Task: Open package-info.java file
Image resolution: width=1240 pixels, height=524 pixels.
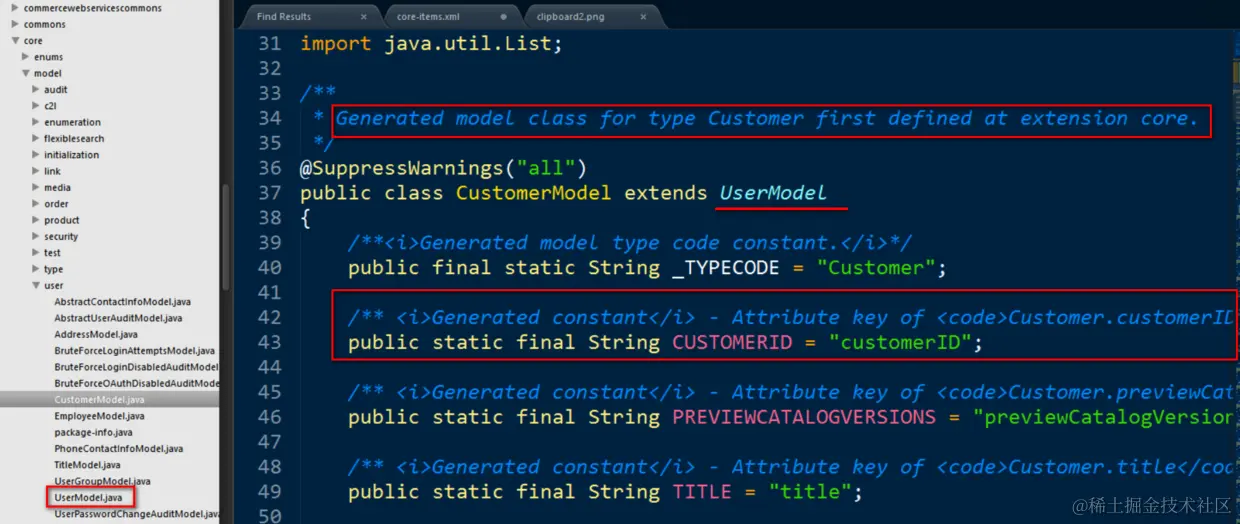Action: [x=93, y=432]
